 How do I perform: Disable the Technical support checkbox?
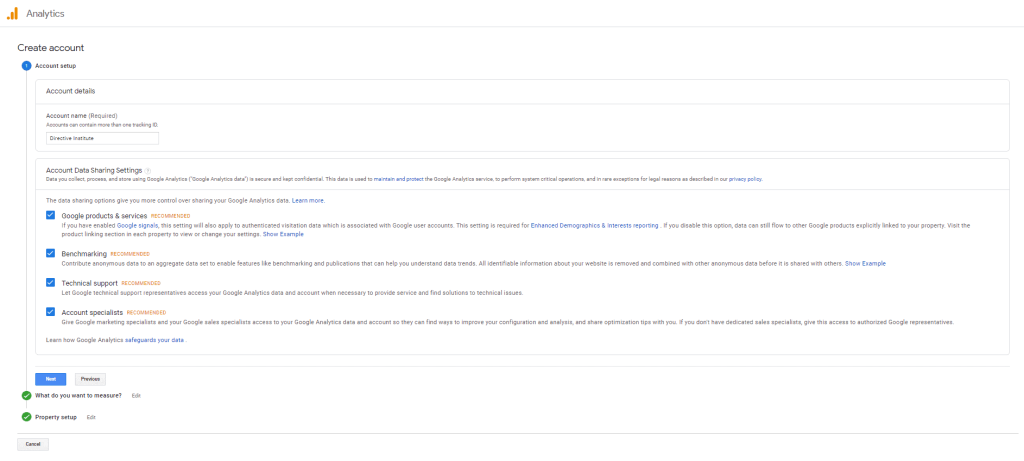point(50,283)
